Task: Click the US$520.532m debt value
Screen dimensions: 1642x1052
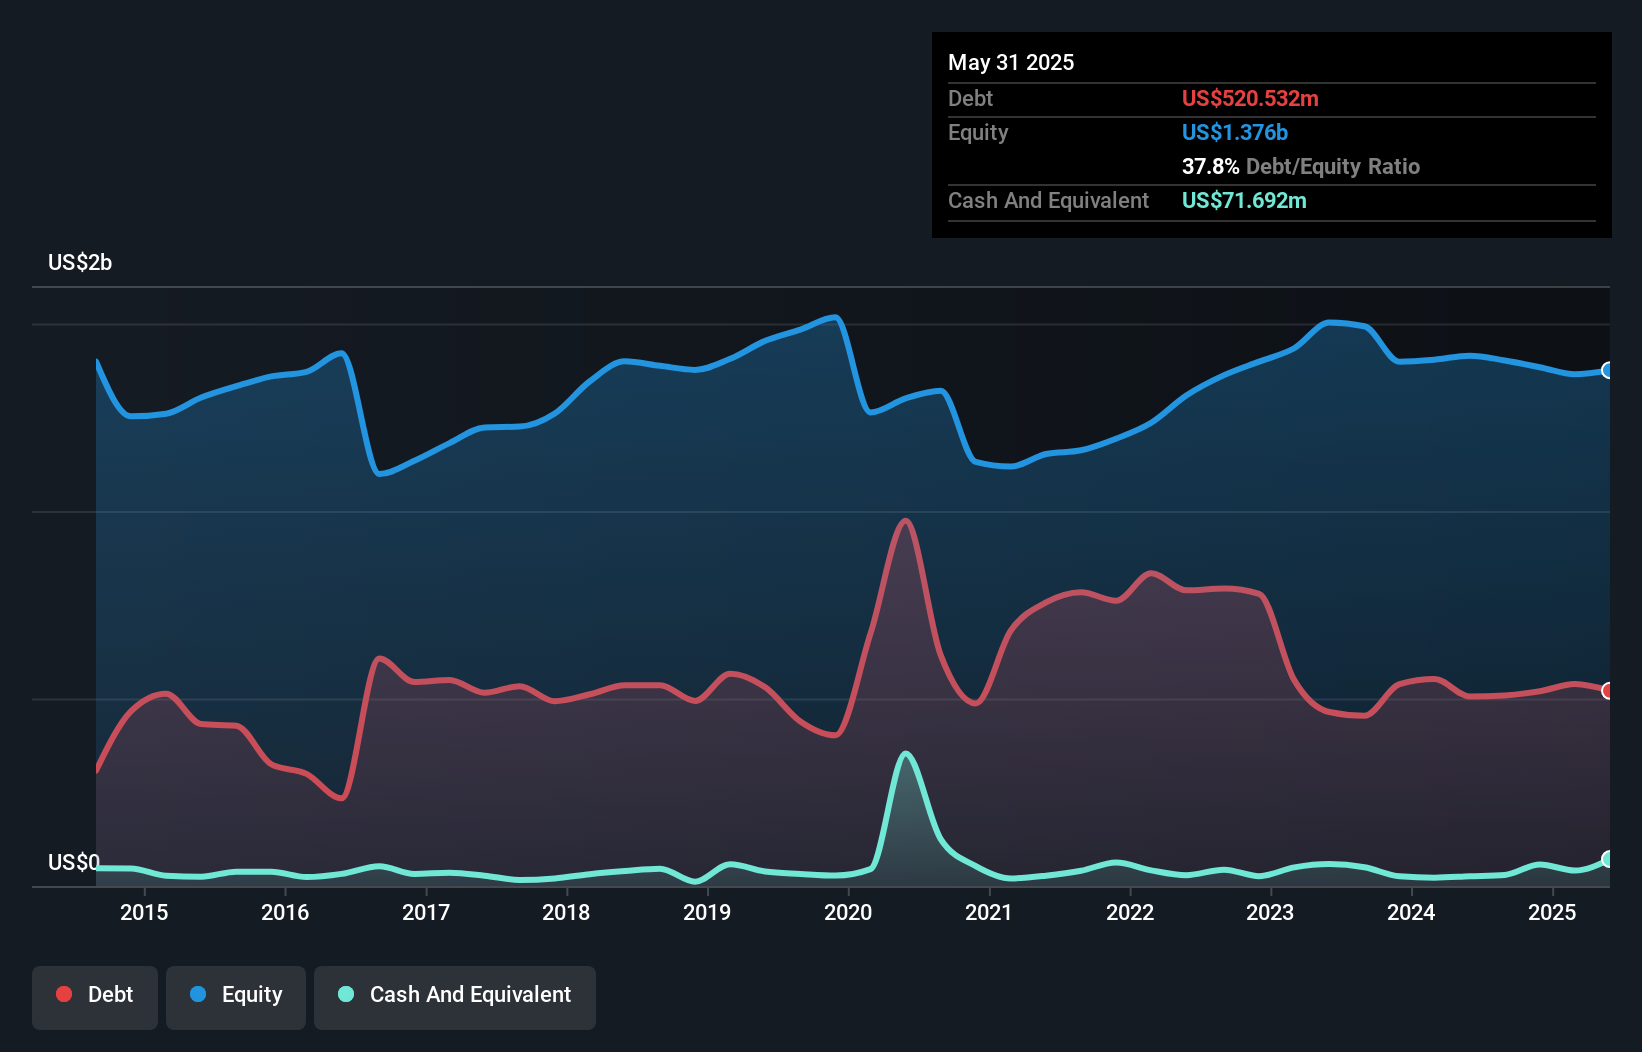Action: (1250, 98)
